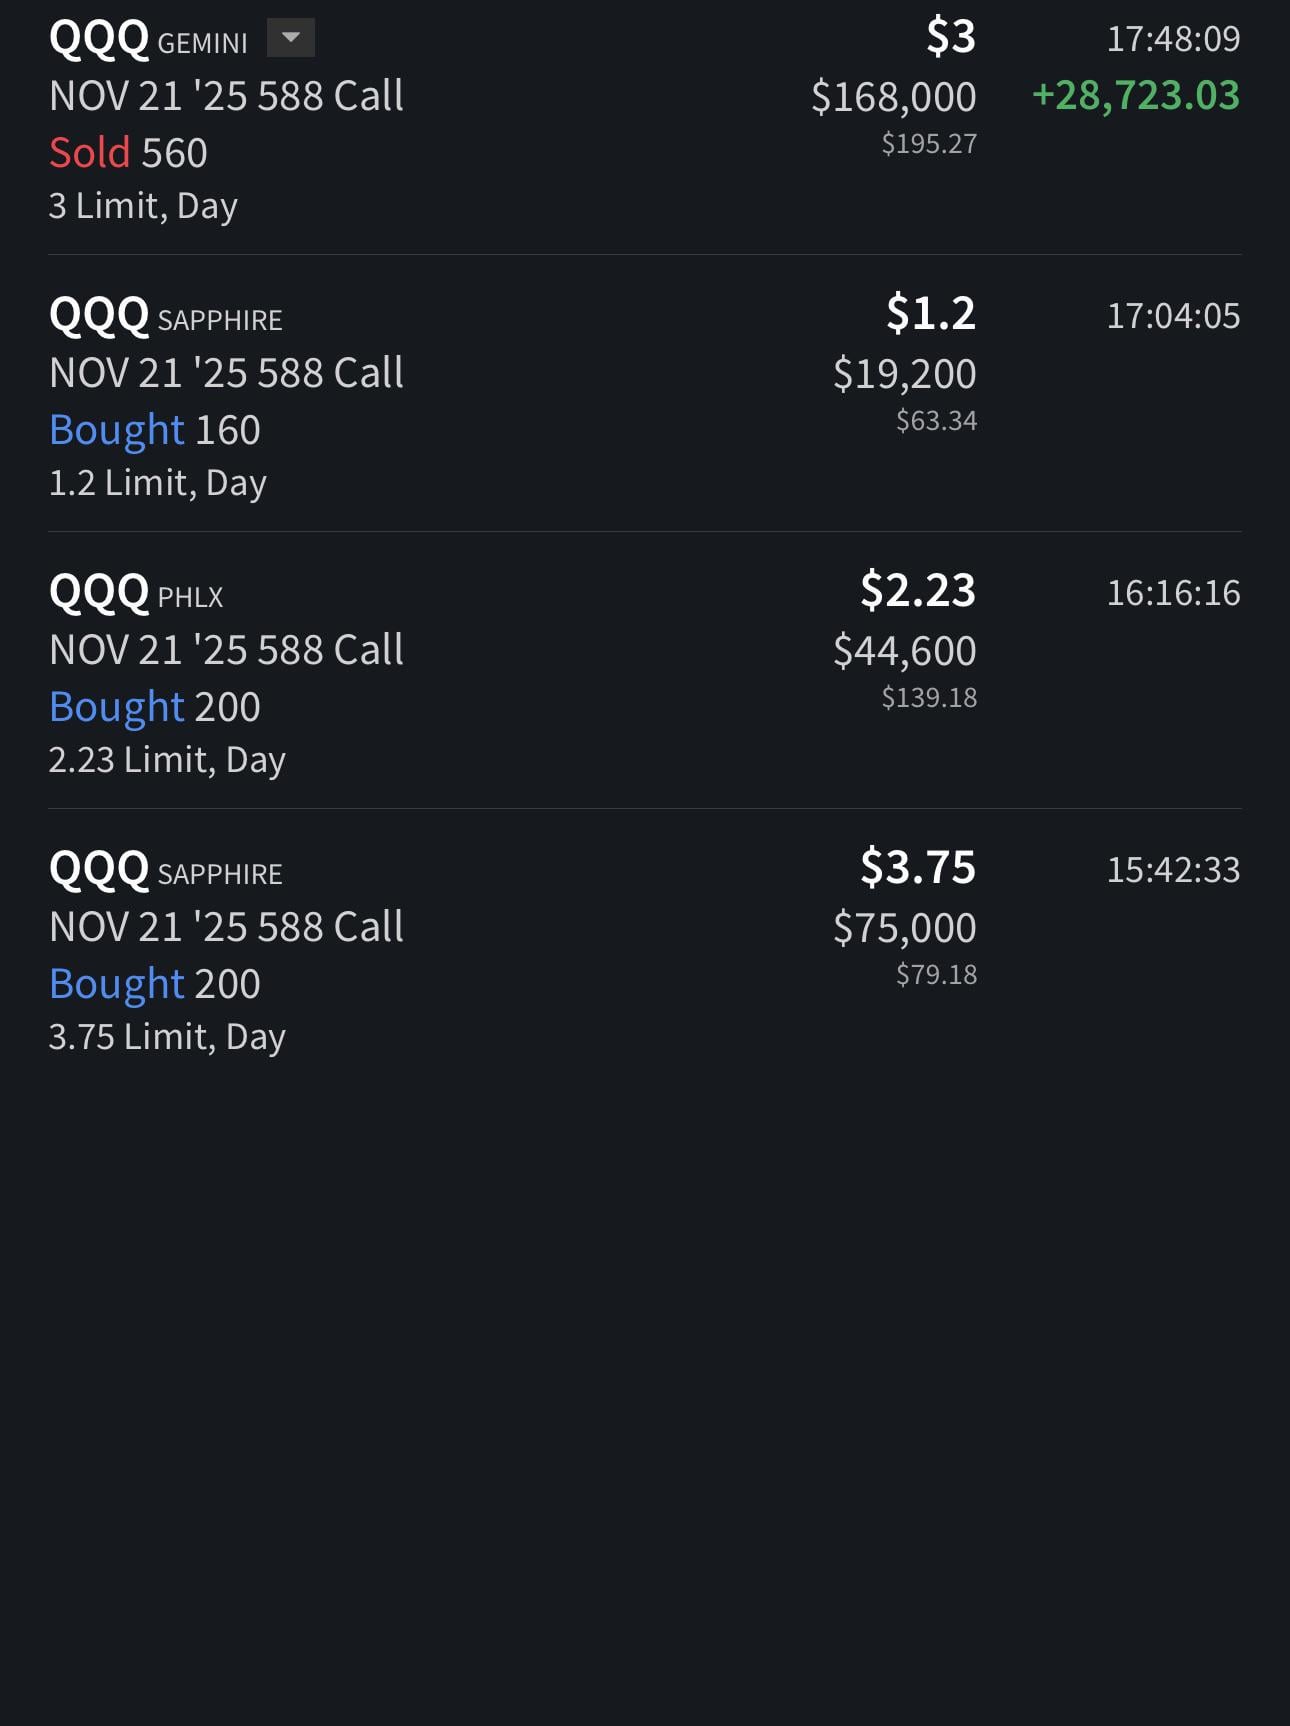This screenshot has height=1726, width=1290.
Task: Open the 3.75 Limit, Day order details
Action: (167, 1037)
